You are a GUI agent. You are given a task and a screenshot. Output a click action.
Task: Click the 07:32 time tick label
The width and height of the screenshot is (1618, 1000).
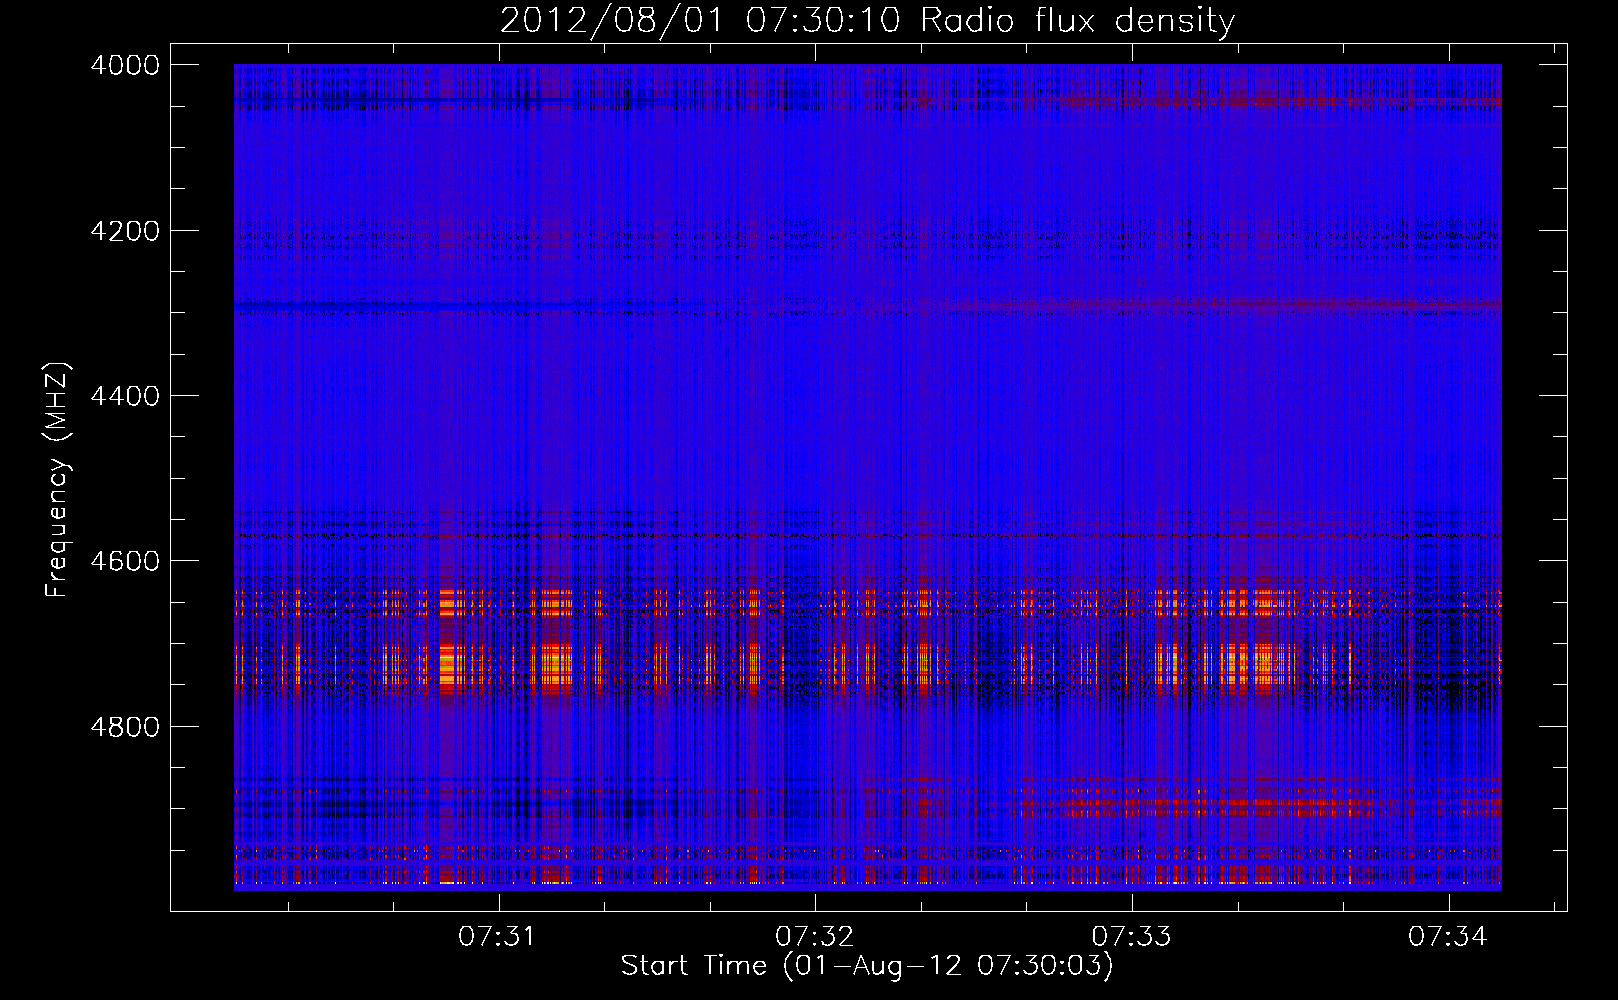point(814,936)
